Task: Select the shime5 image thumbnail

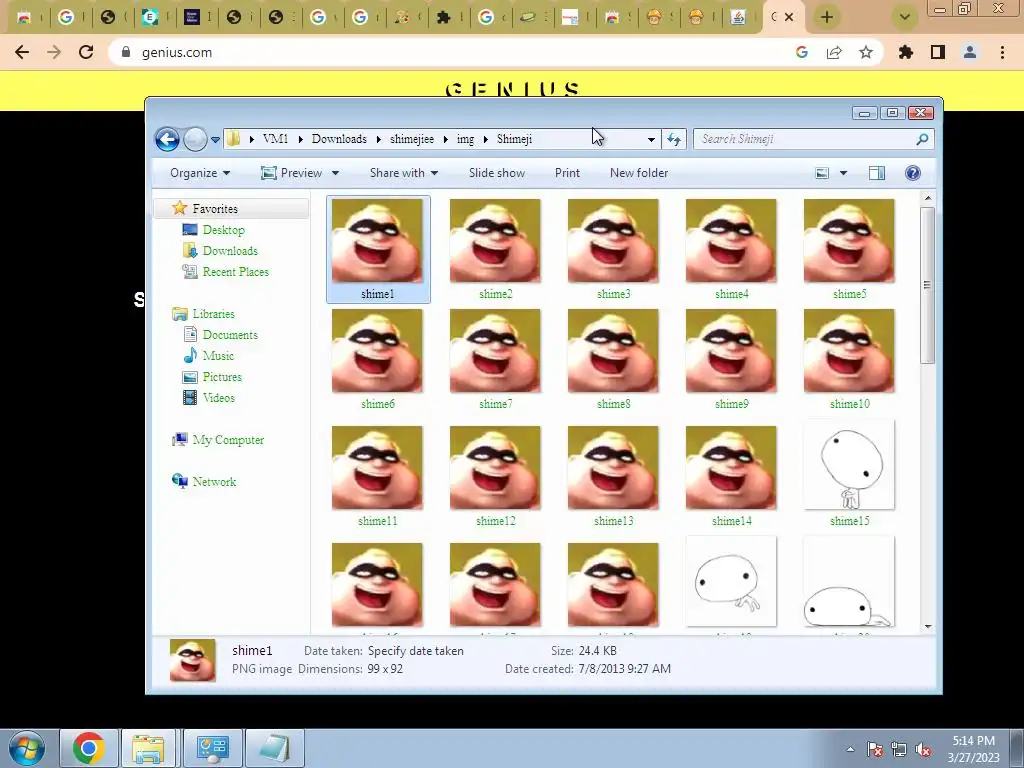Action: [849, 241]
